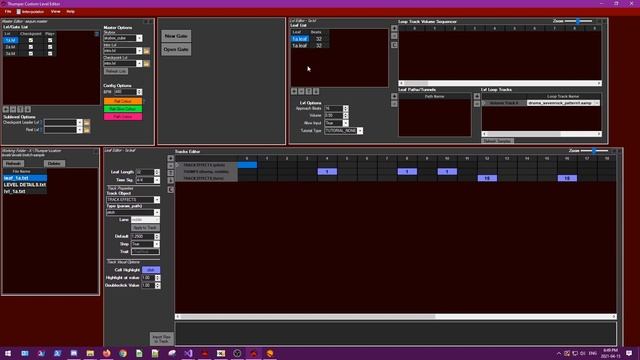Select LEVEL DETAILS.txt in file list
The image size is (640, 360).
[x=24, y=184]
